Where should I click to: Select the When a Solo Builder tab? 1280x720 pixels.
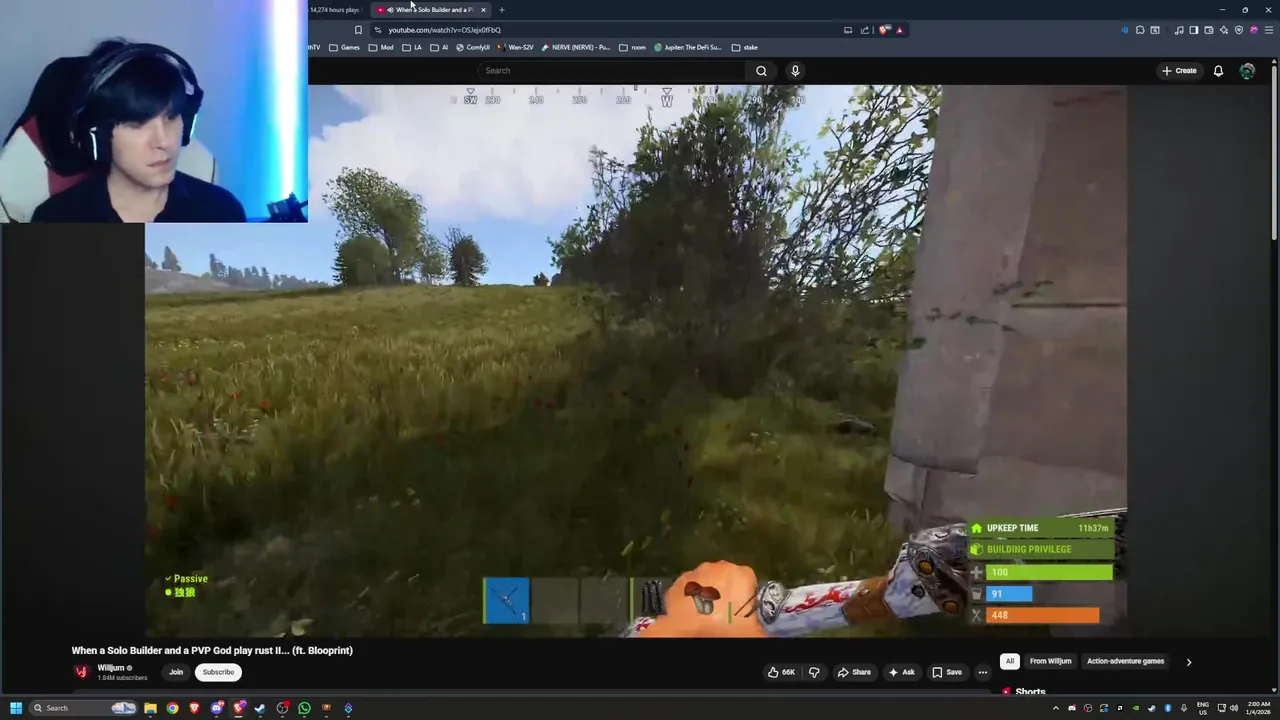click(432, 10)
